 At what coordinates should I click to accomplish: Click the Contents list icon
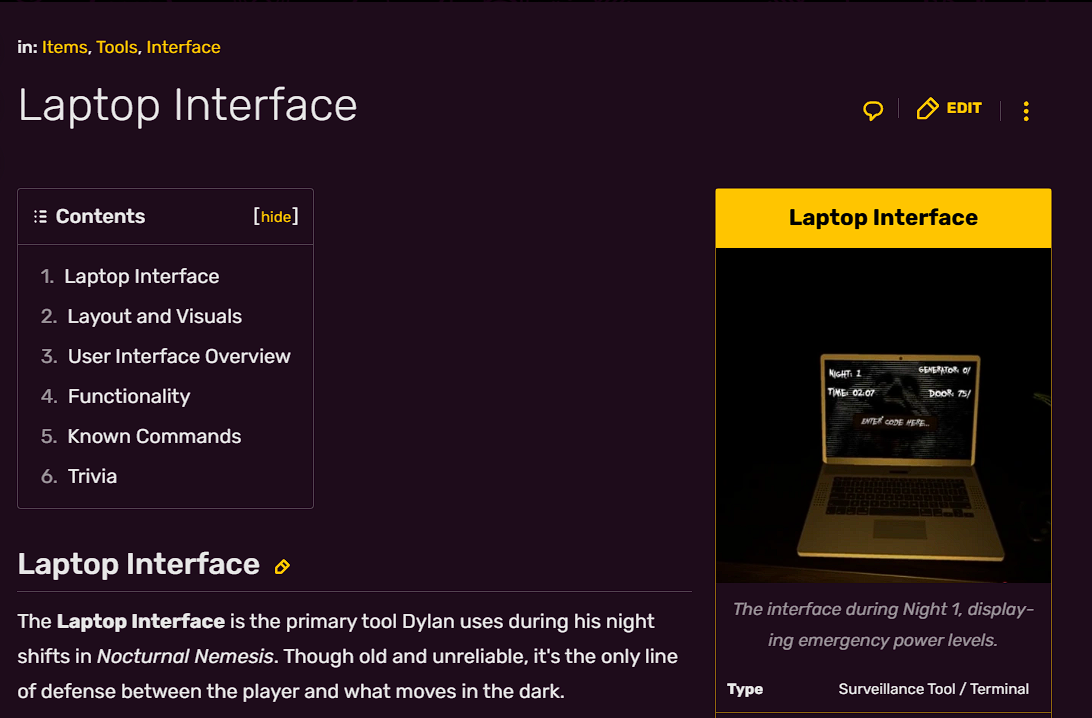coord(40,217)
